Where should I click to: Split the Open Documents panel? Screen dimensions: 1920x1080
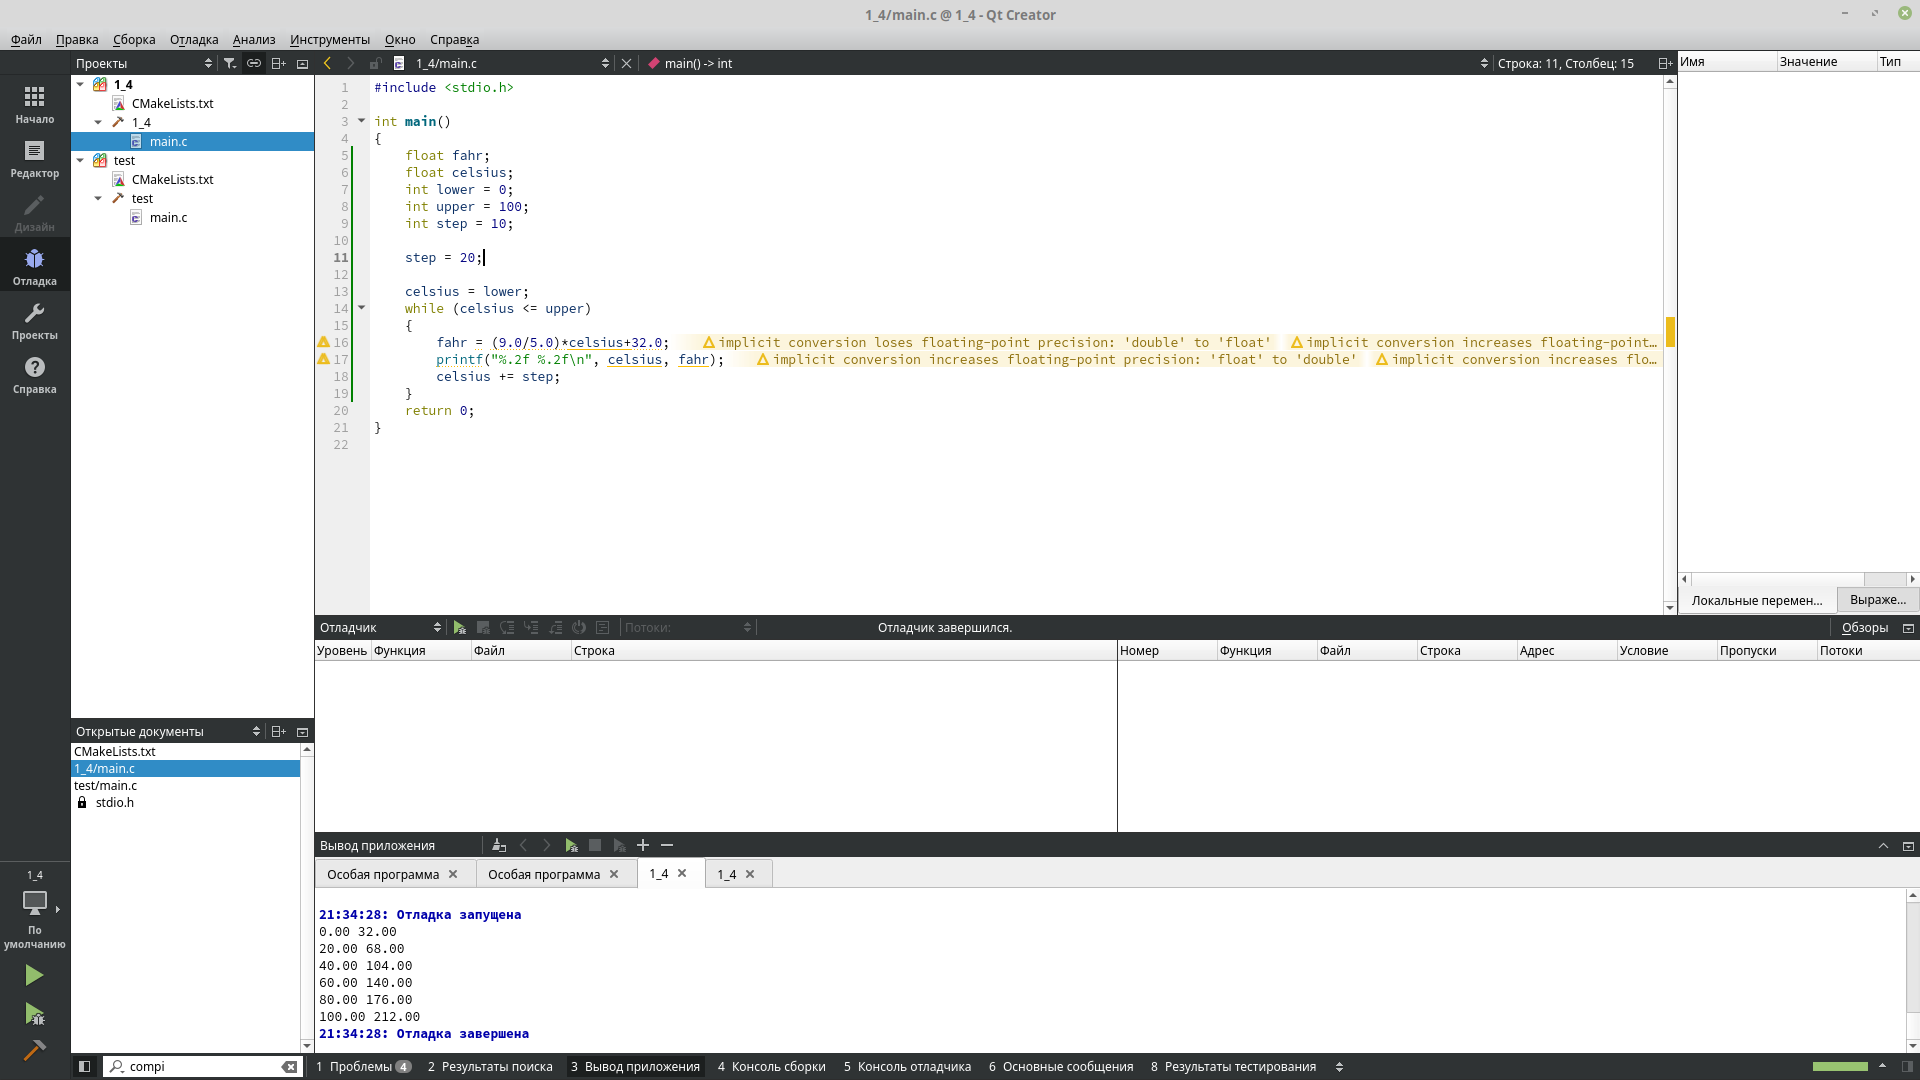pos(279,731)
